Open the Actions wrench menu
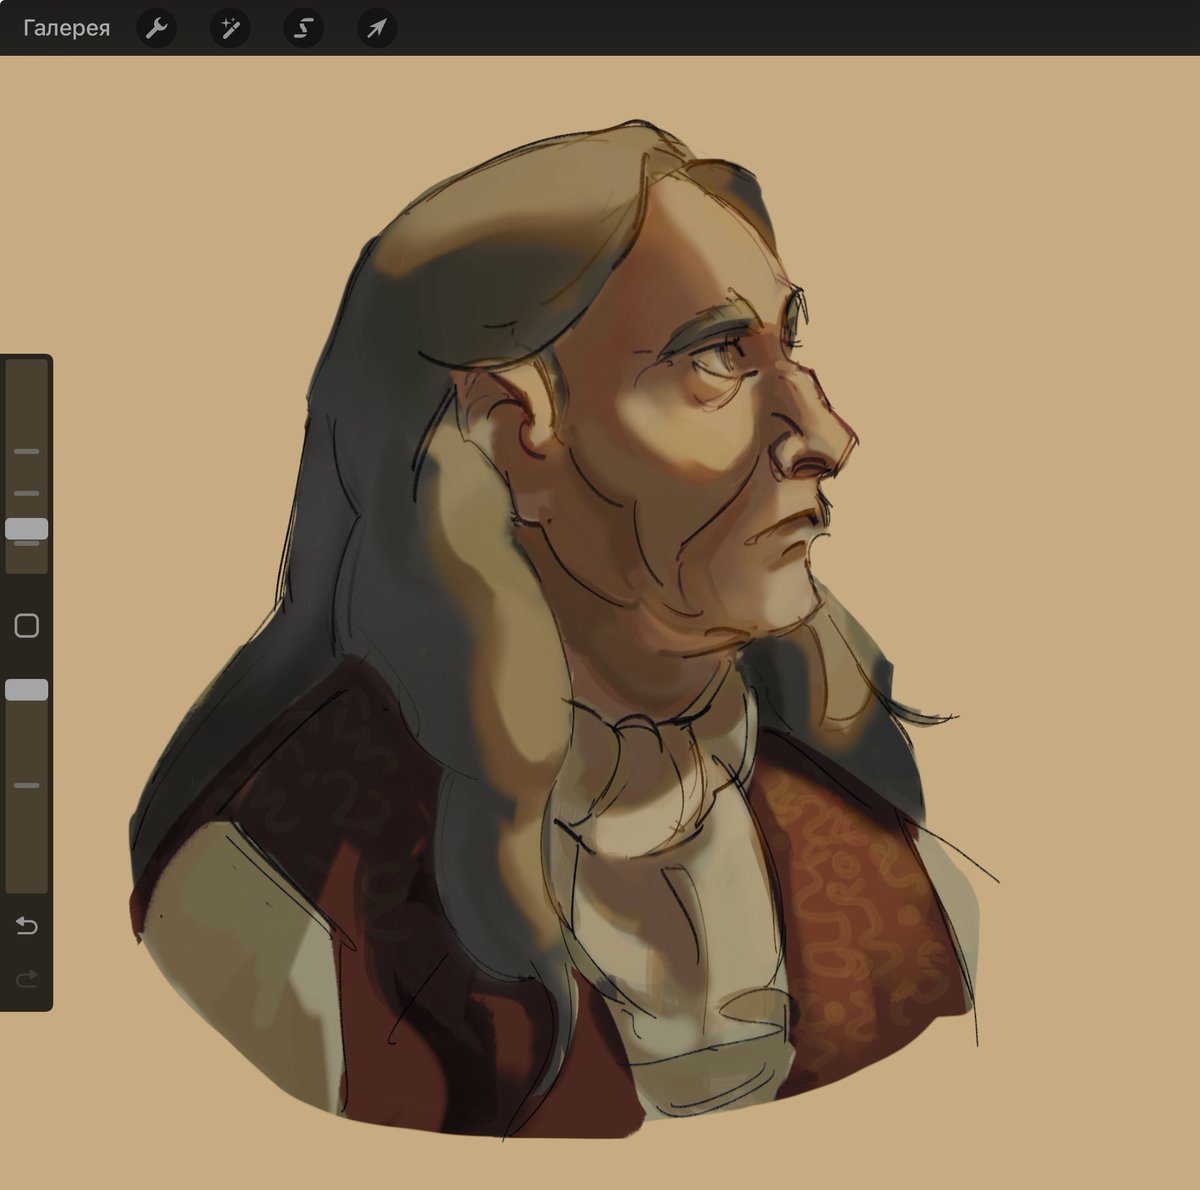The height and width of the screenshot is (1190, 1200). click(x=156, y=28)
